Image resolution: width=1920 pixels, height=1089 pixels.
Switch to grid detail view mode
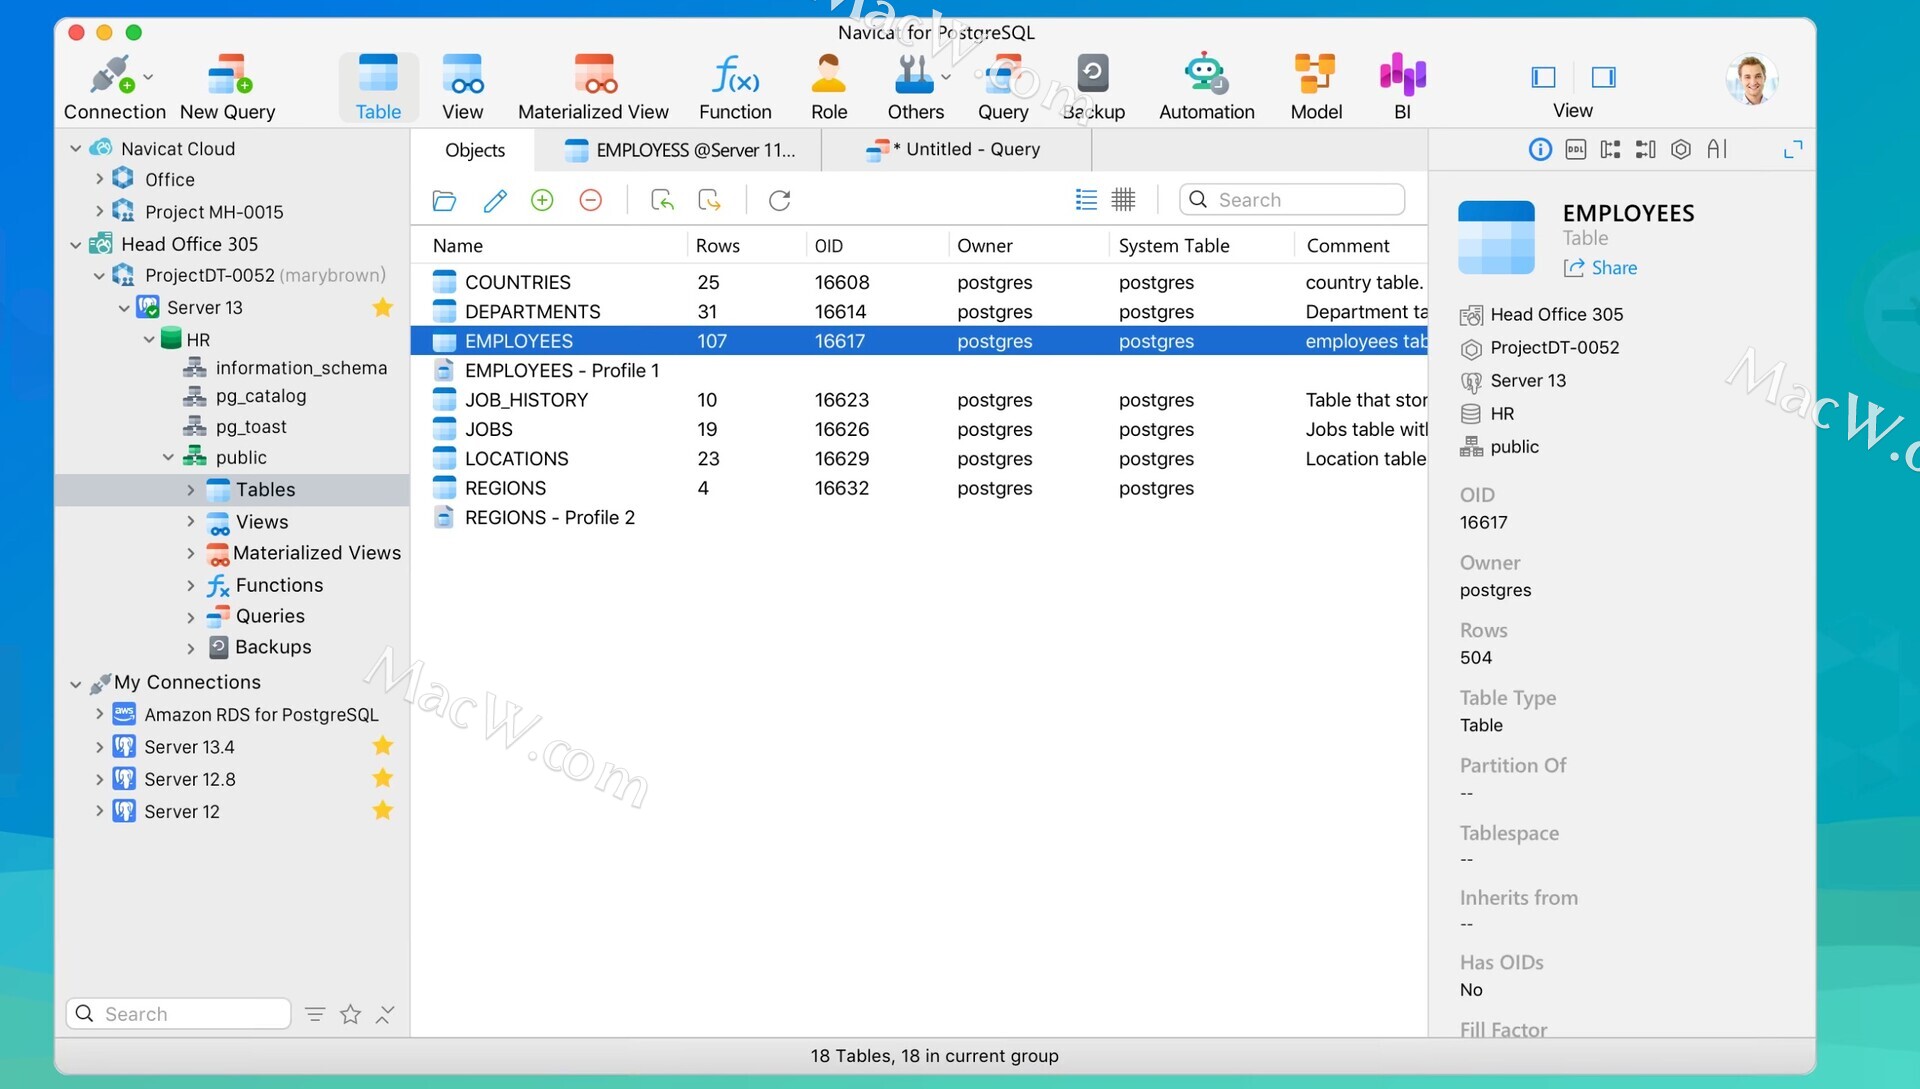[x=1123, y=200]
